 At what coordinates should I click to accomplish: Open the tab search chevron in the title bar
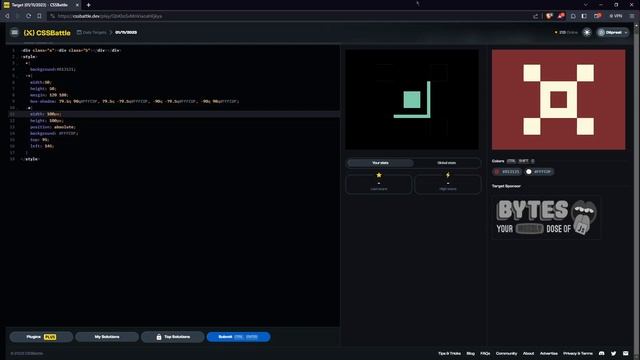tap(586, 5)
